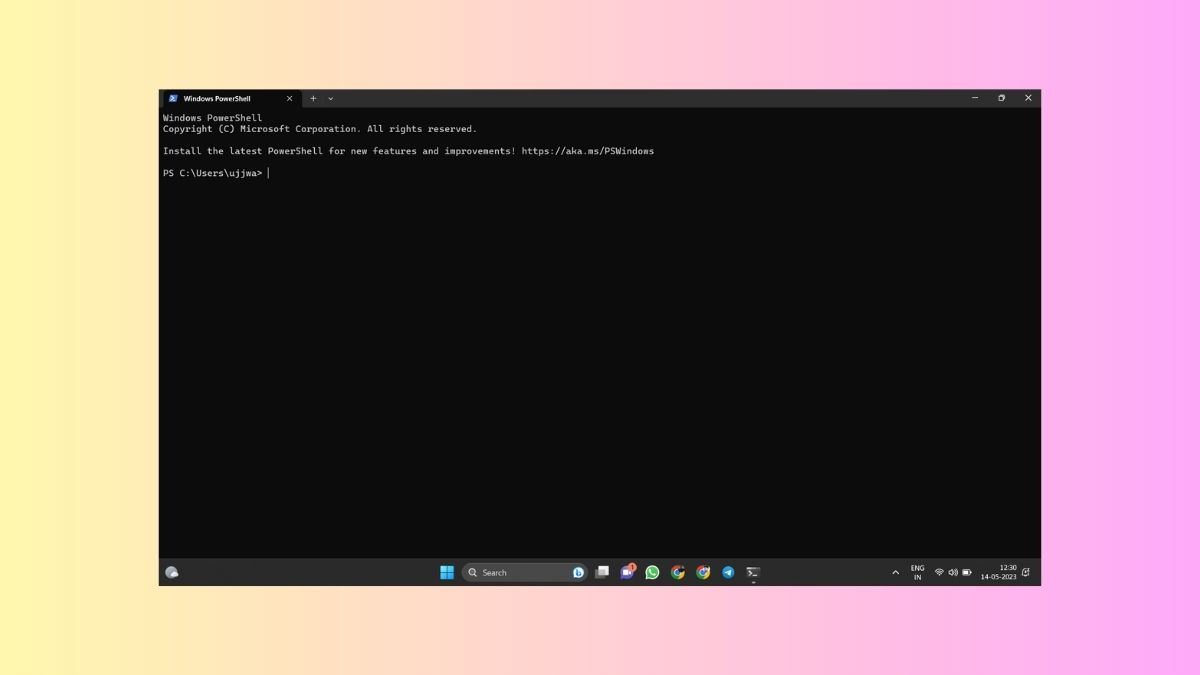
Task: Click the ENG IN language indicator
Action: (917, 572)
